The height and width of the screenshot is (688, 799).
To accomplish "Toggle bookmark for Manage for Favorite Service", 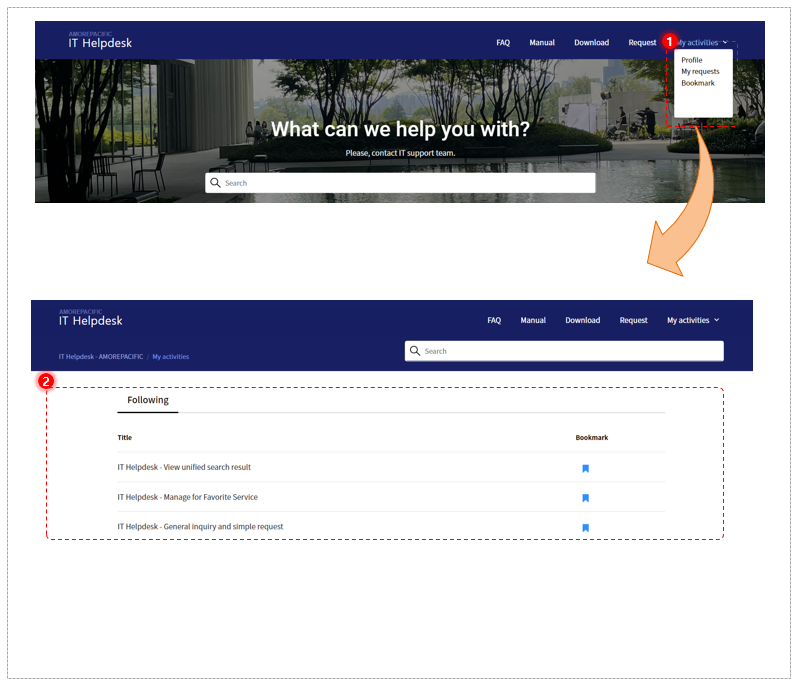I will click(x=585, y=498).
